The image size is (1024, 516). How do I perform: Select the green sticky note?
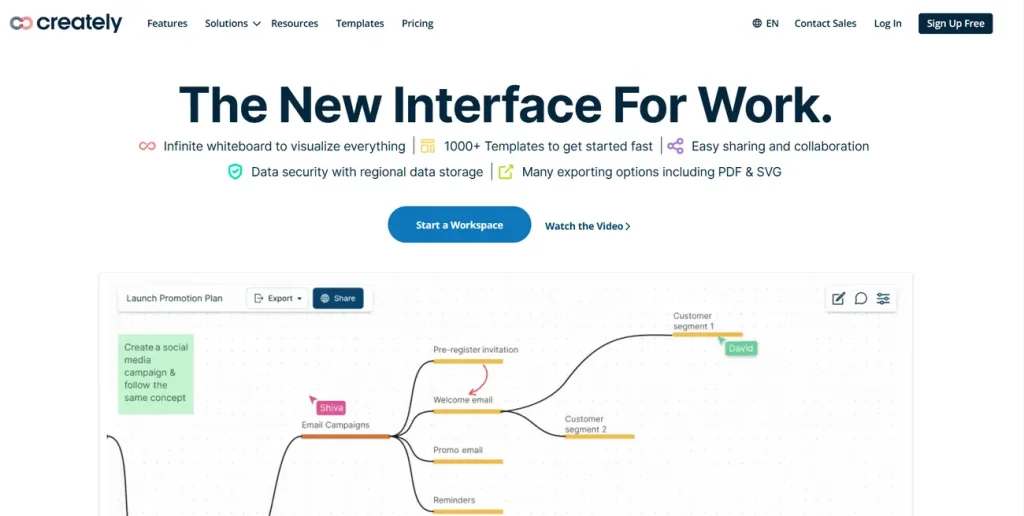pos(155,374)
